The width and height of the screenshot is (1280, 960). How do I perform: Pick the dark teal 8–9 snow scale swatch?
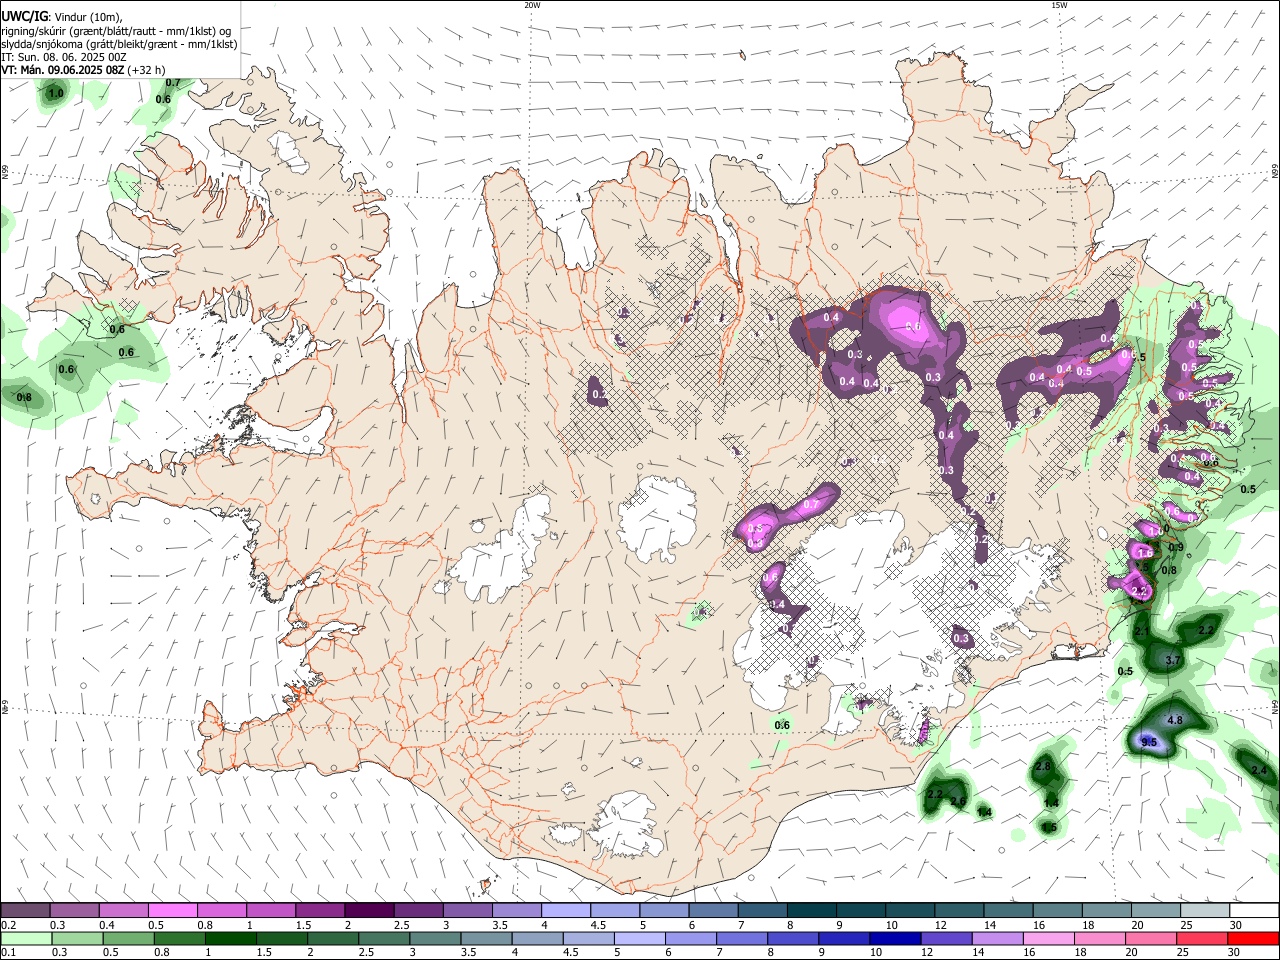(810, 911)
